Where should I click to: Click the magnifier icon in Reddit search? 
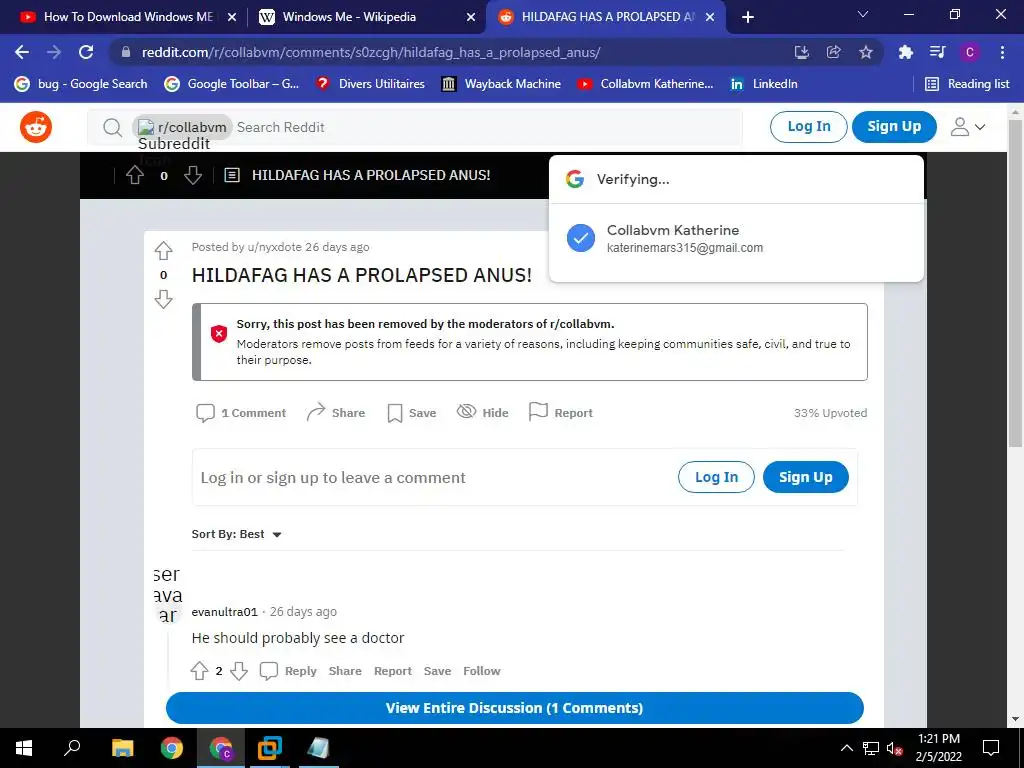pyautogui.click(x=112, y=127)
